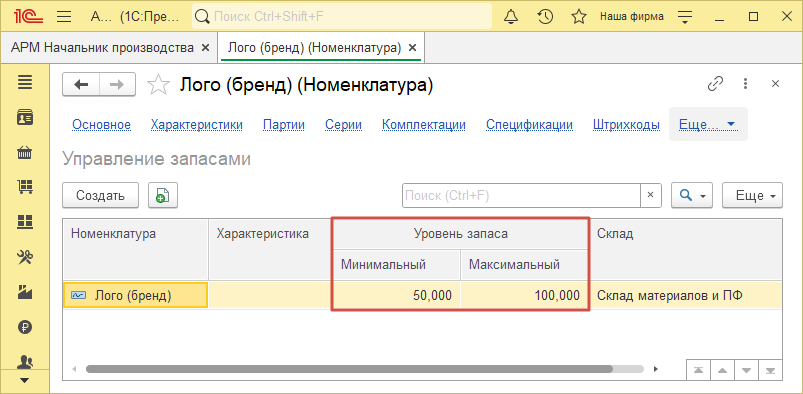This screenshot has width=803, height=394.
Task: Go forward with right arrow button
Action: [x=117, y=85]
